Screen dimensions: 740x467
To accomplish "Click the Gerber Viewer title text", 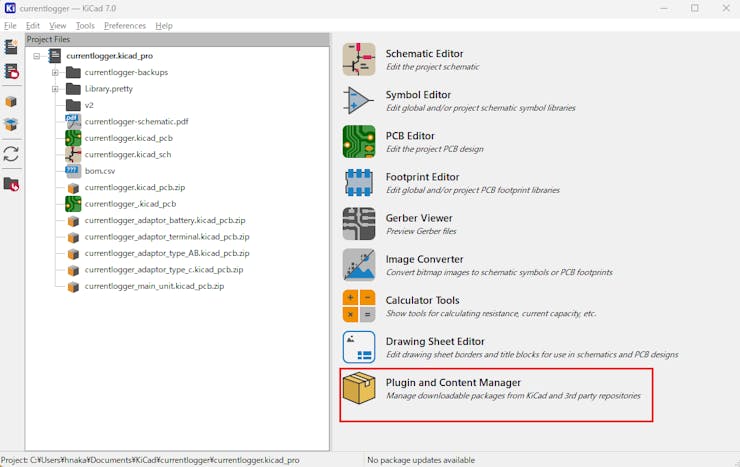I will point(419,218).
